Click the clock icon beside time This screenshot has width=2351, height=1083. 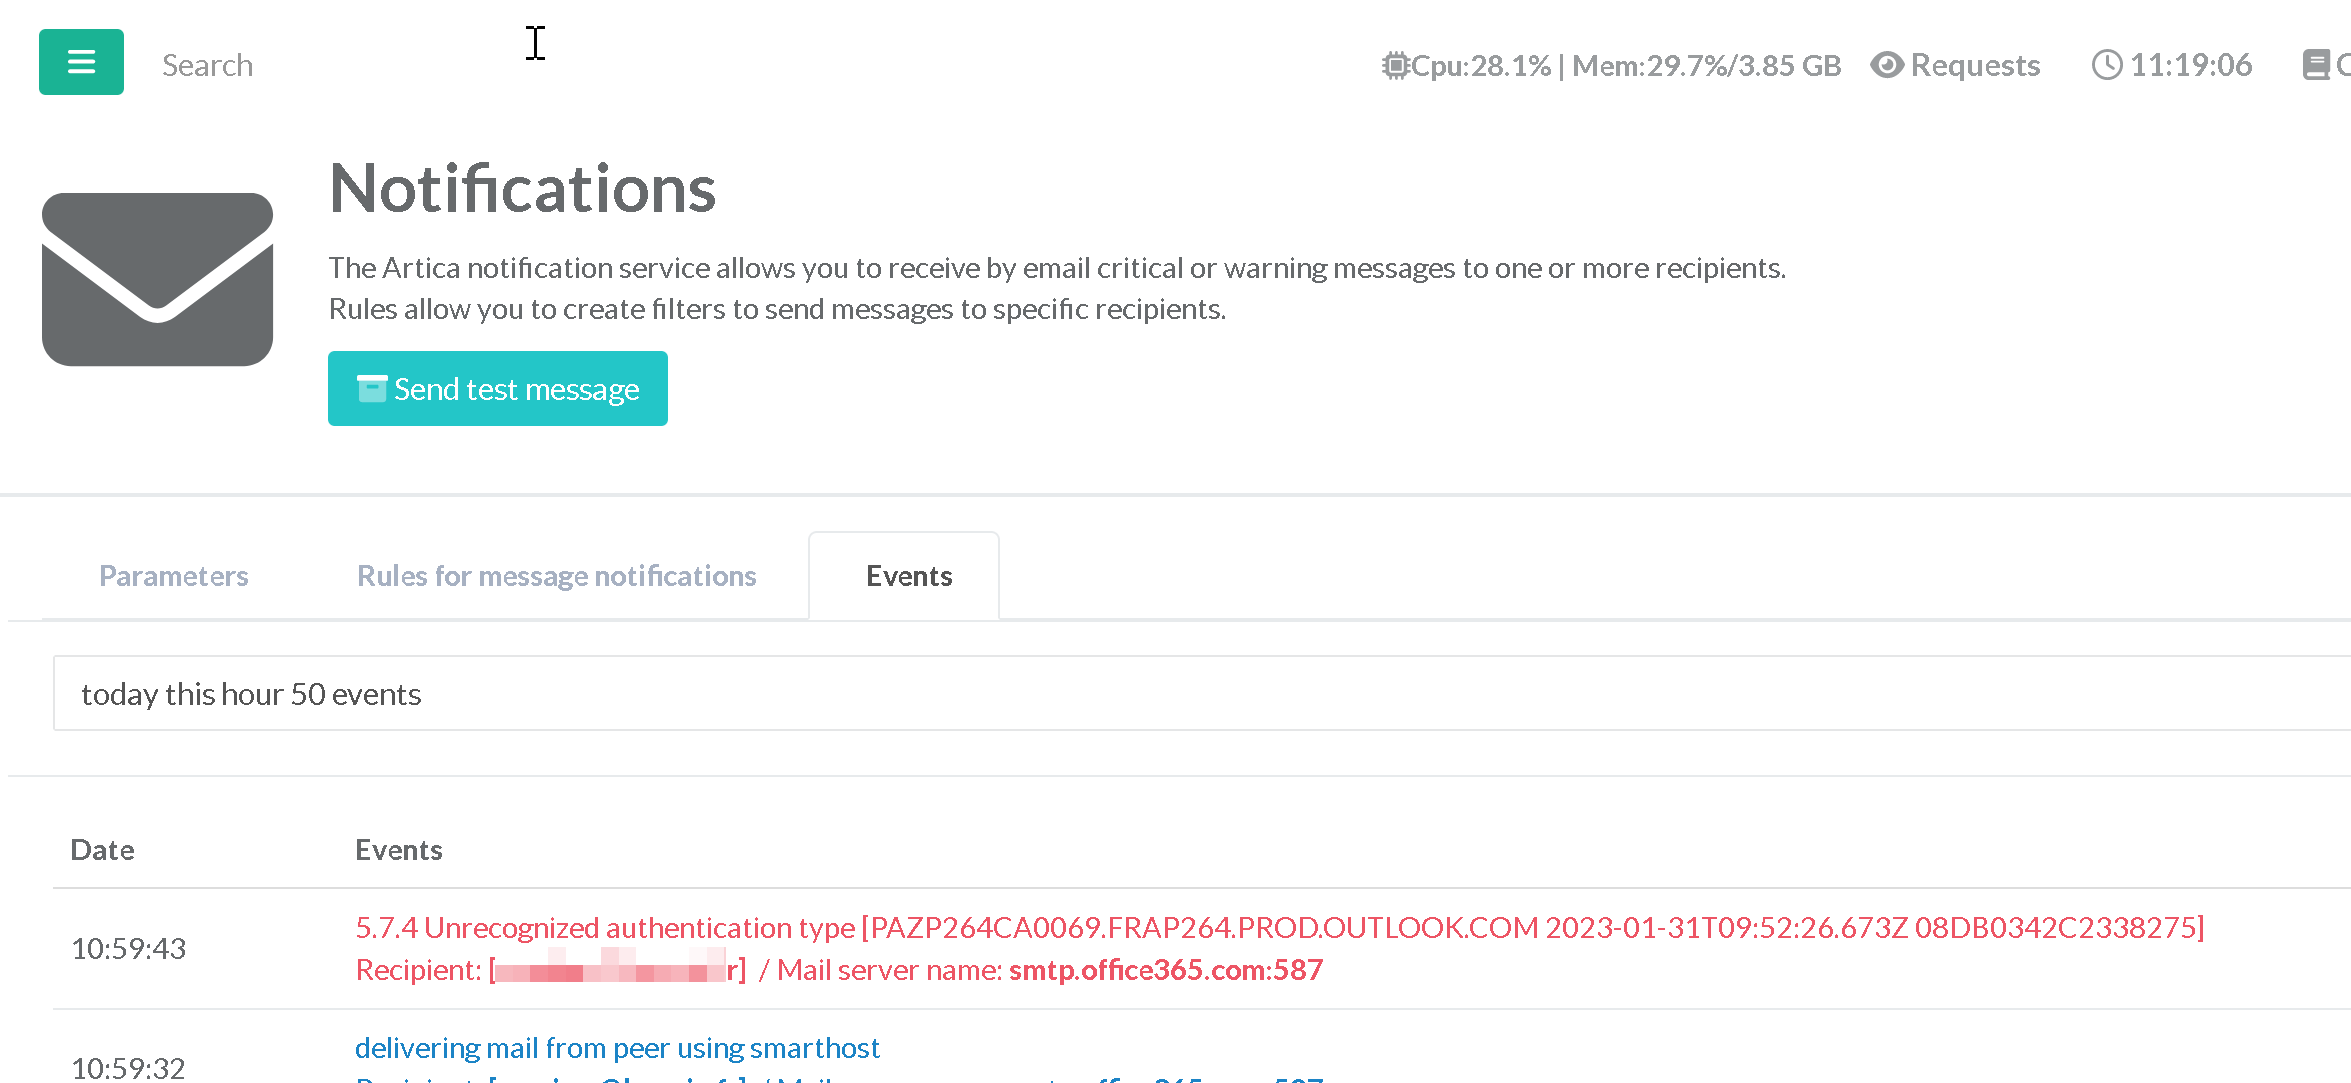pyautogui.click(x=2106, y=66)
